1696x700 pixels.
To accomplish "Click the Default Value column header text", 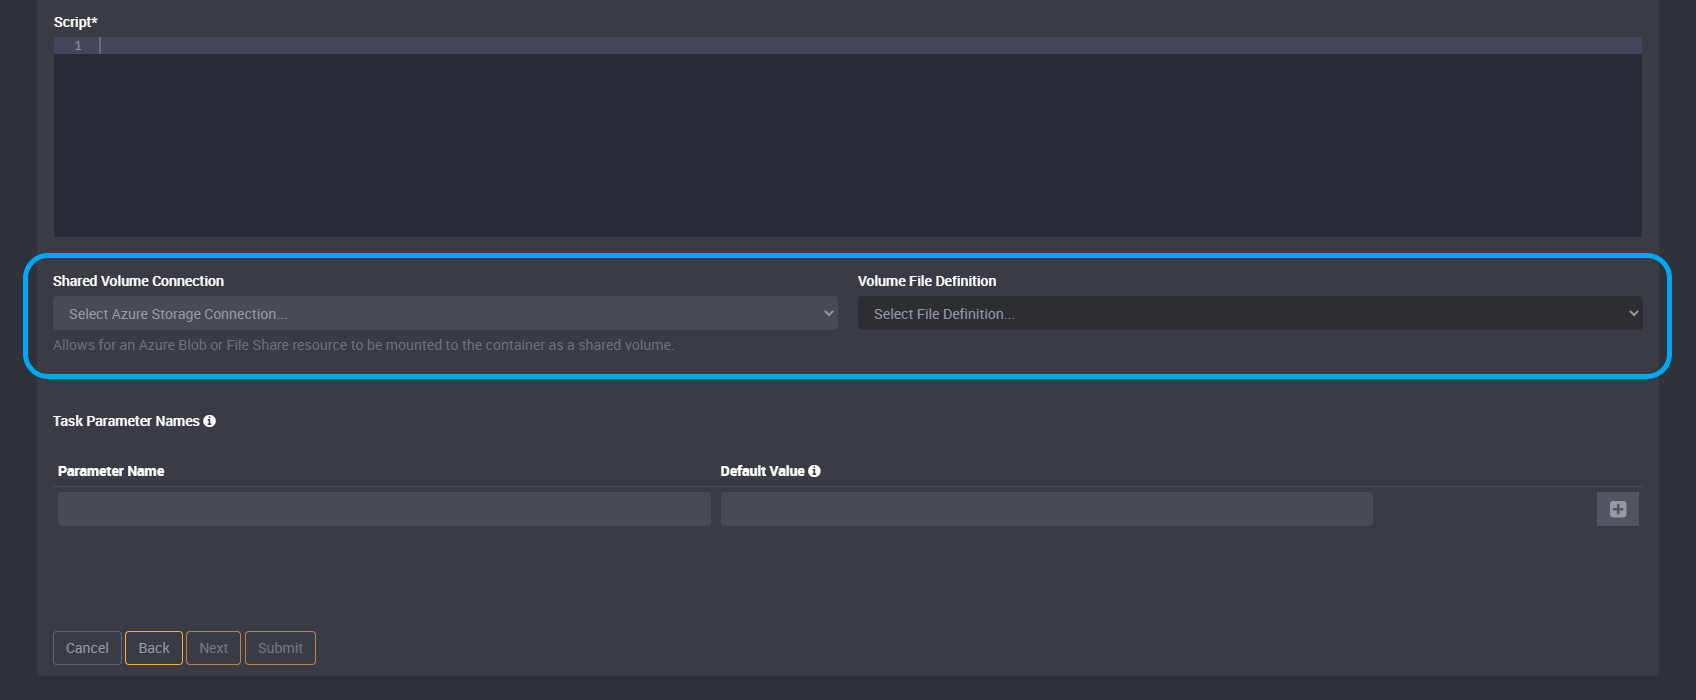I will [x=762, y=471].
